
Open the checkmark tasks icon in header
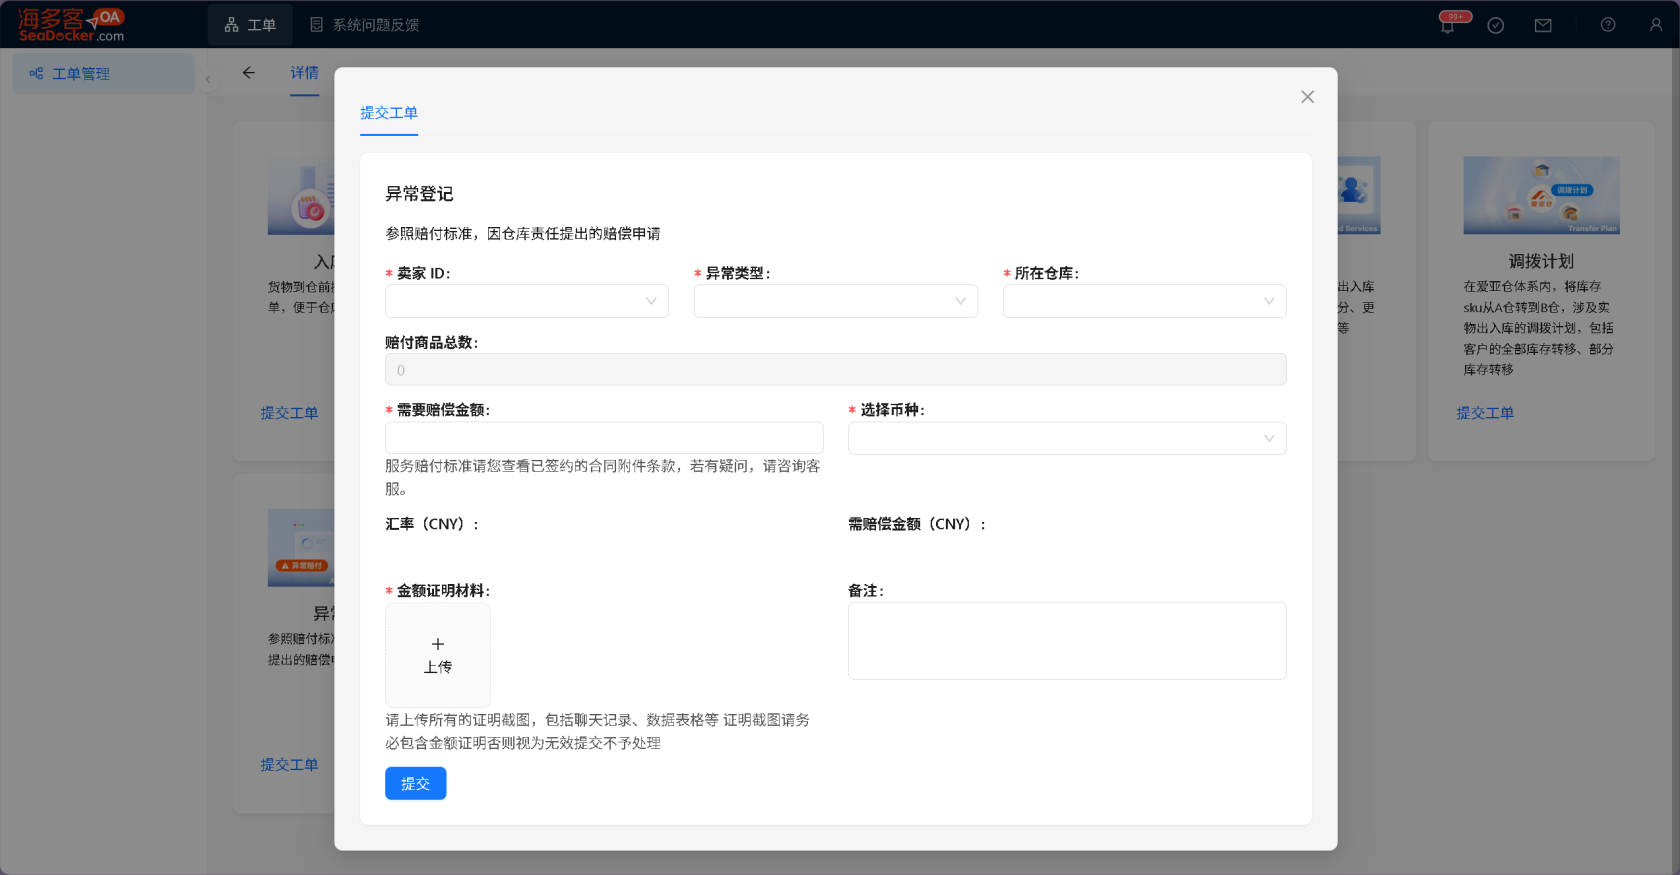(x=1496, y=25)
